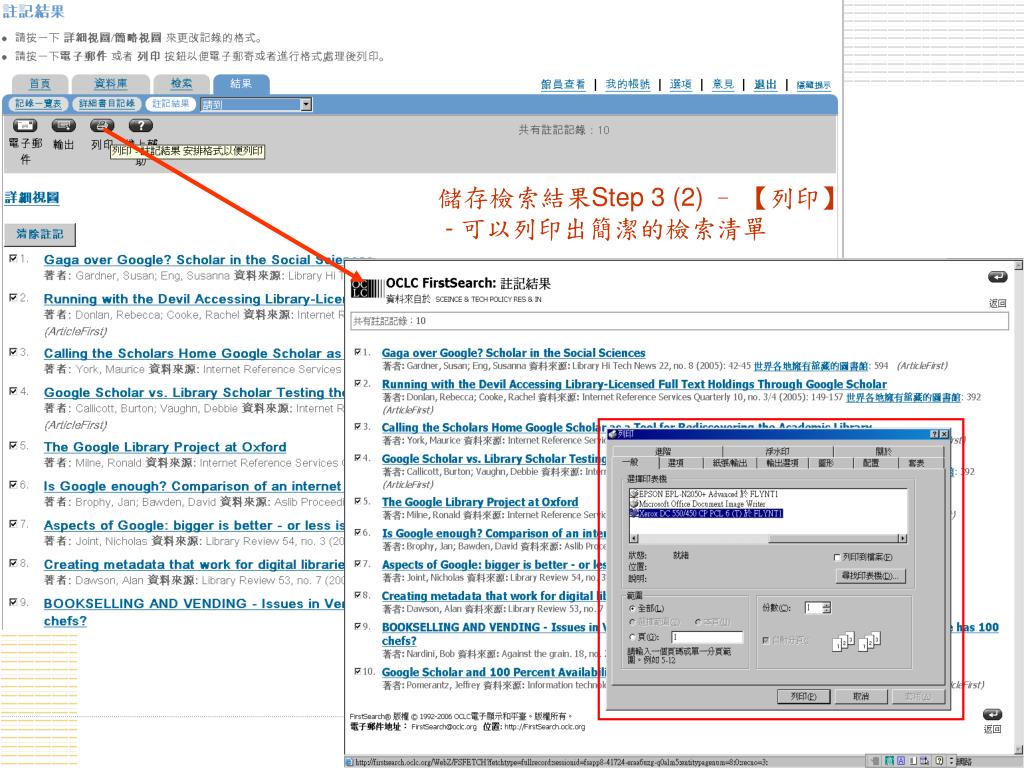The width and height of the screenshot is (1024, 768).
Task: Click the email (電子郵件) envelope icon
Action: tap(25, 125)
